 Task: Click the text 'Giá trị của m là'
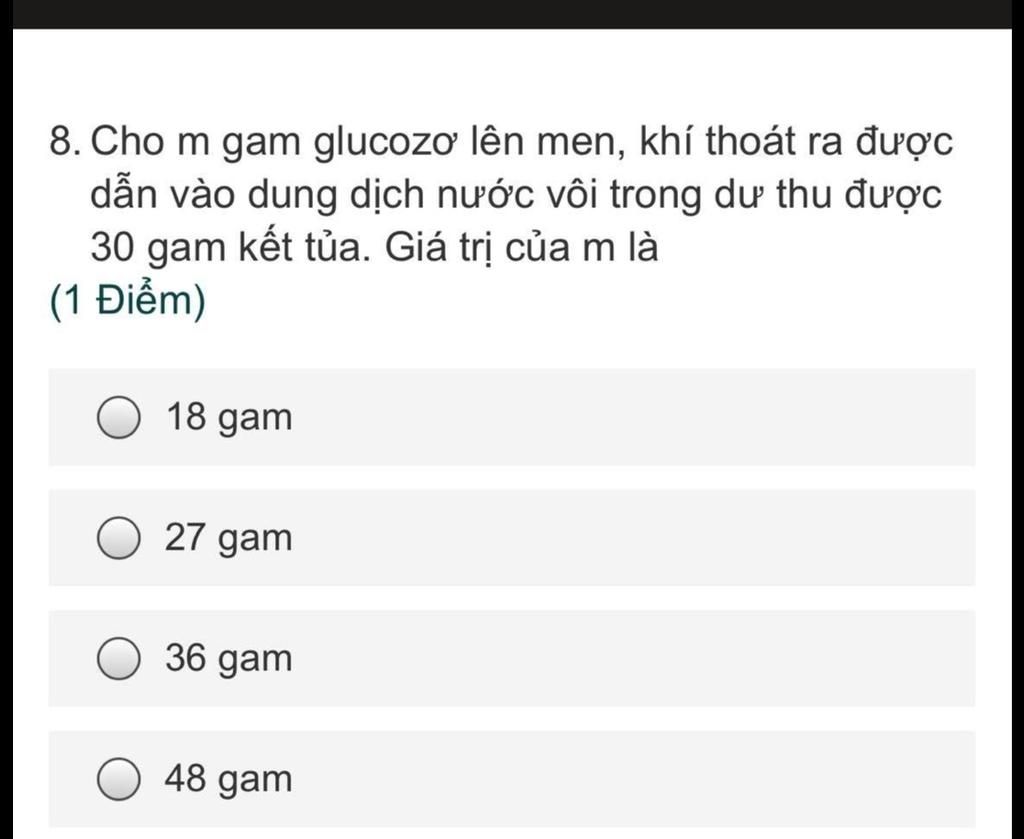521,249
